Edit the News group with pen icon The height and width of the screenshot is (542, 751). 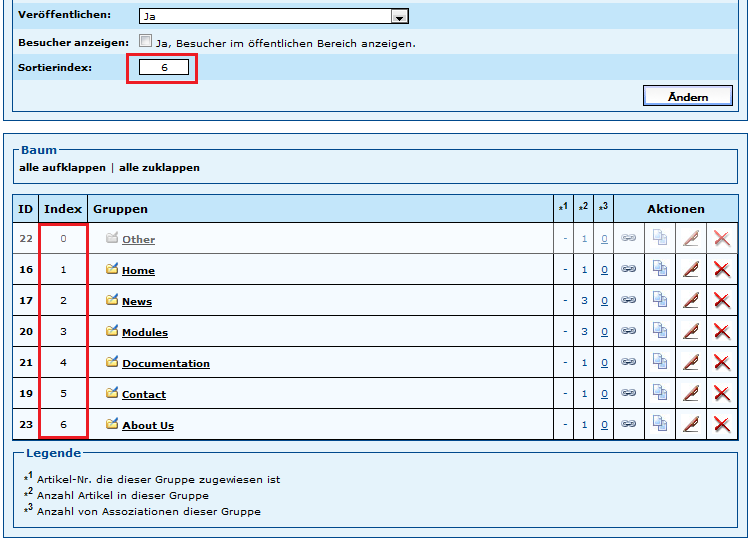(x=690, y=300)
